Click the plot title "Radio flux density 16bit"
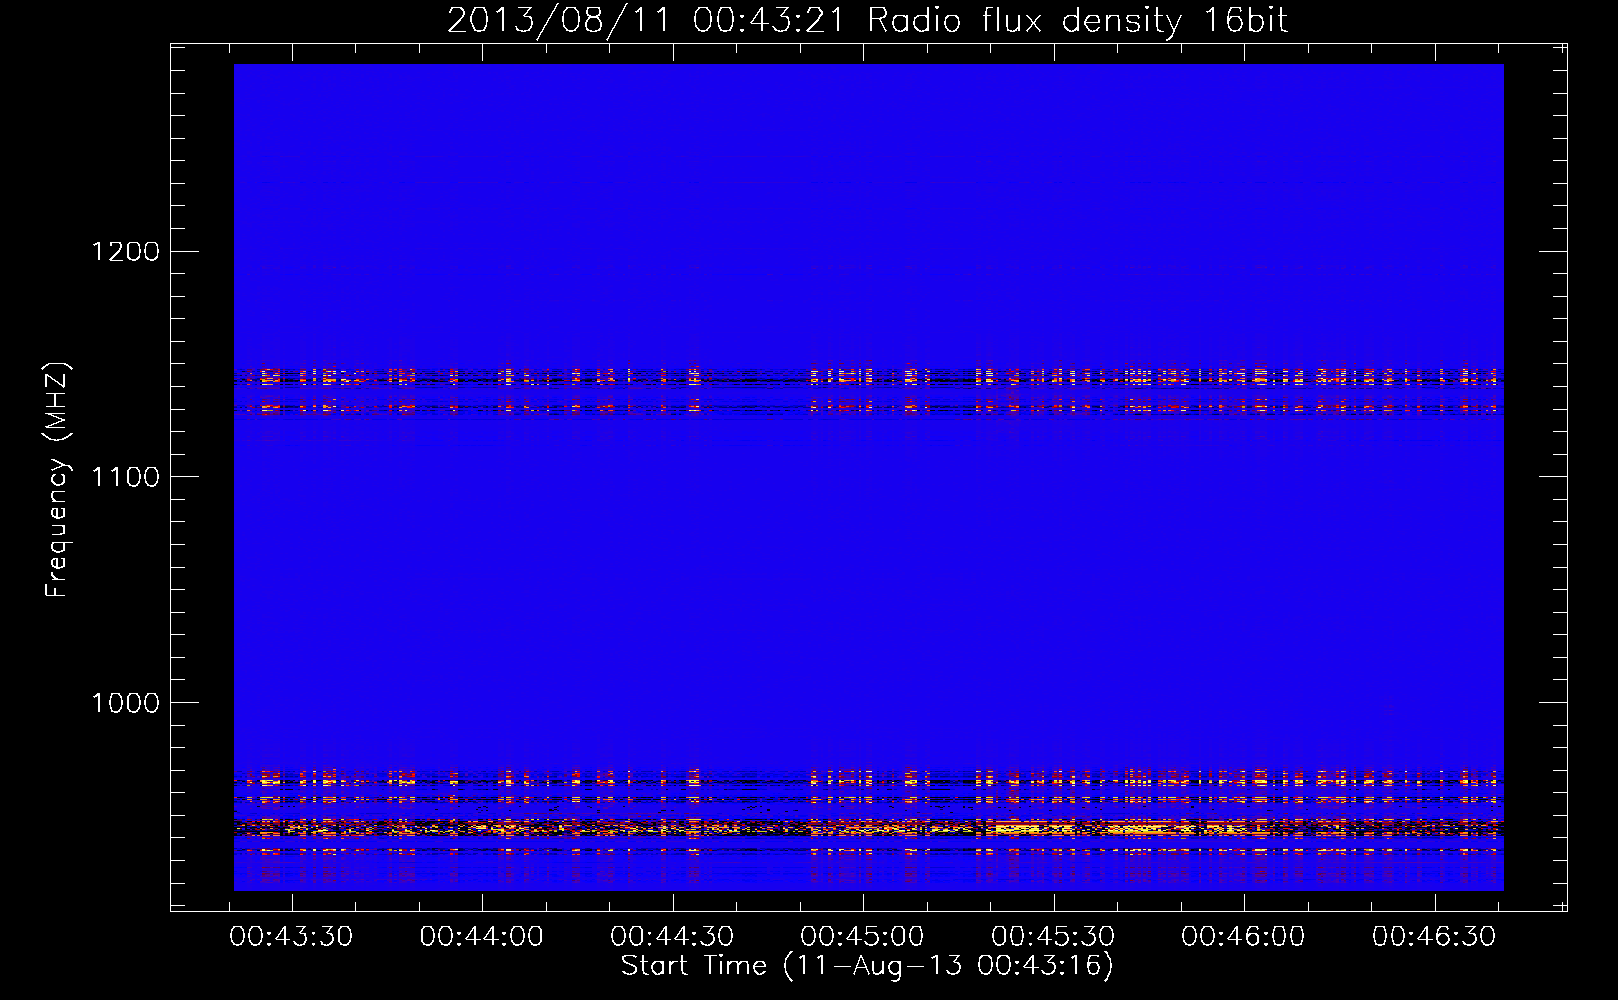 click(1077, 21)
